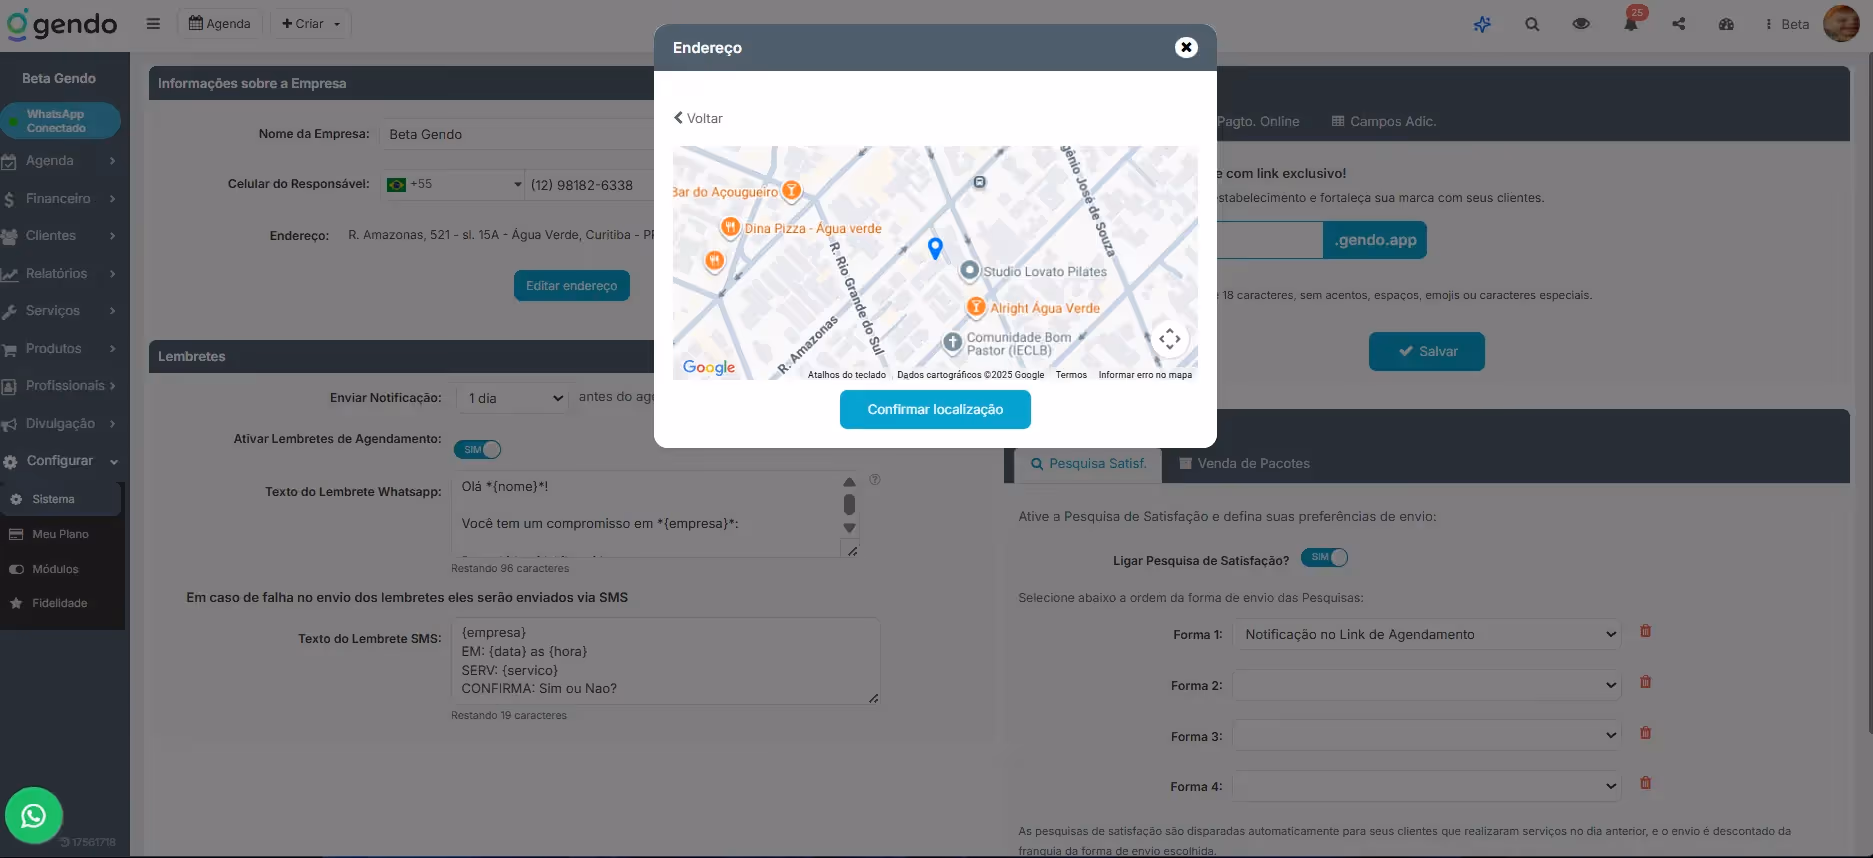
Task: Expand Agenda sidebar menu
Action: point(60,161)
